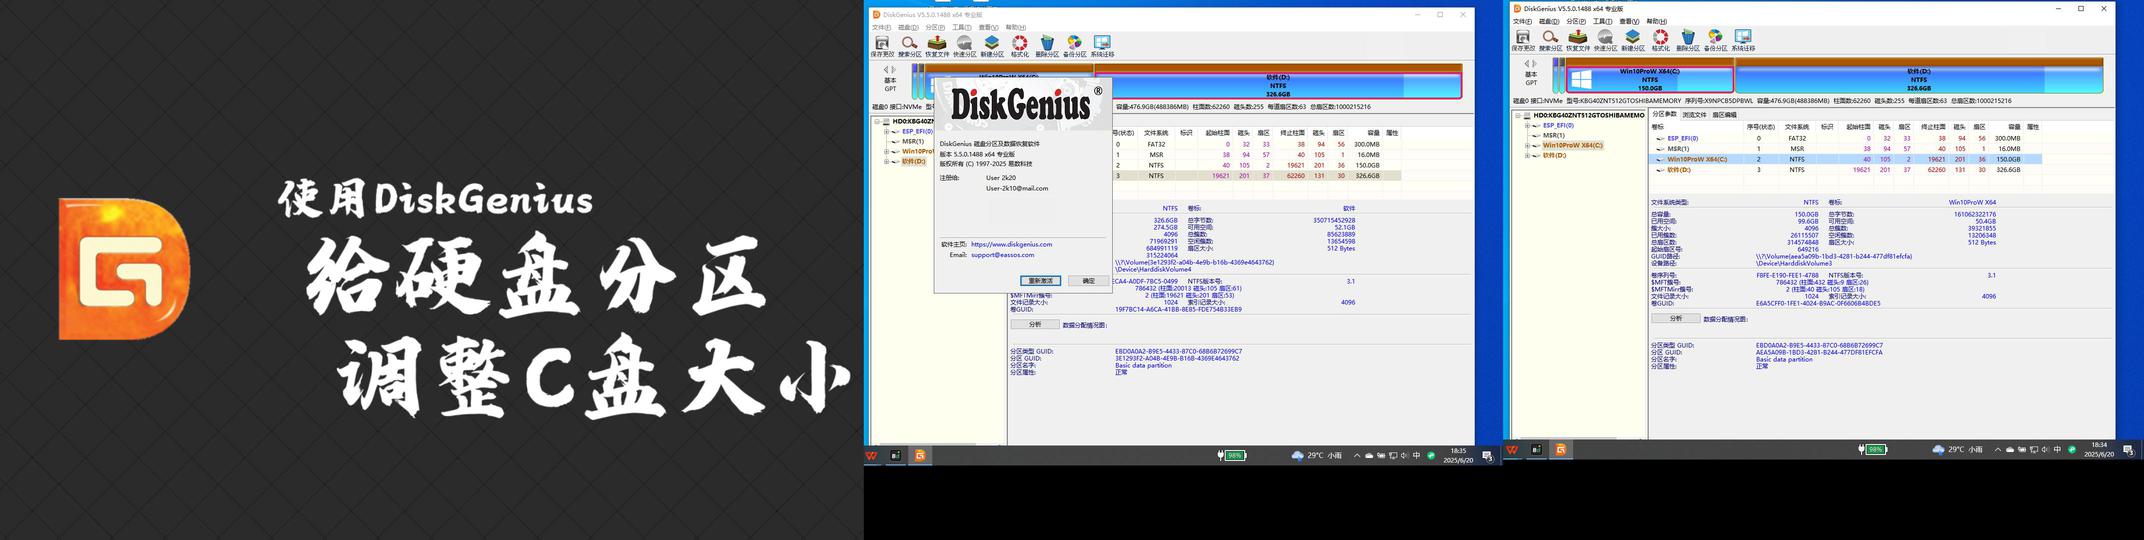Open the 扇区编辑 tab

pyautogui.click(x=1725, y=115)
